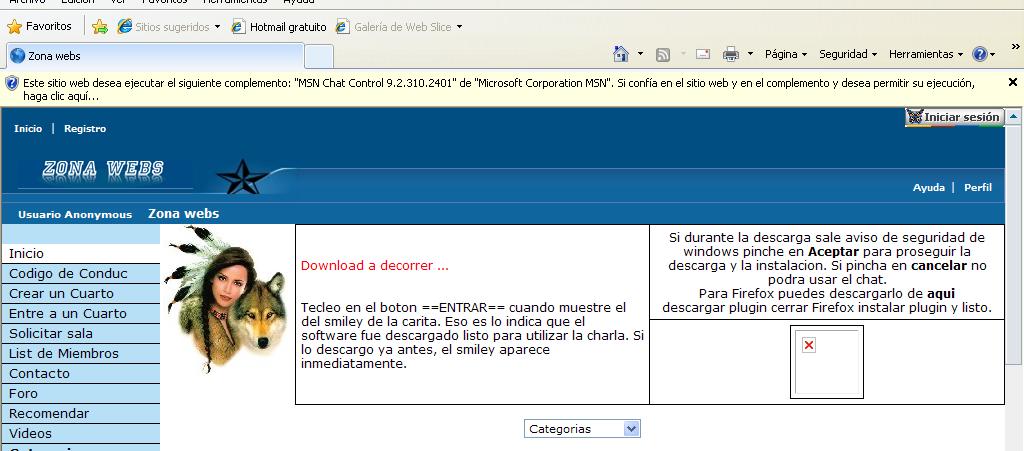Open Sitios sugeridos link
The height and width of the screenshot is (451, 1024).
click(164, 27)
